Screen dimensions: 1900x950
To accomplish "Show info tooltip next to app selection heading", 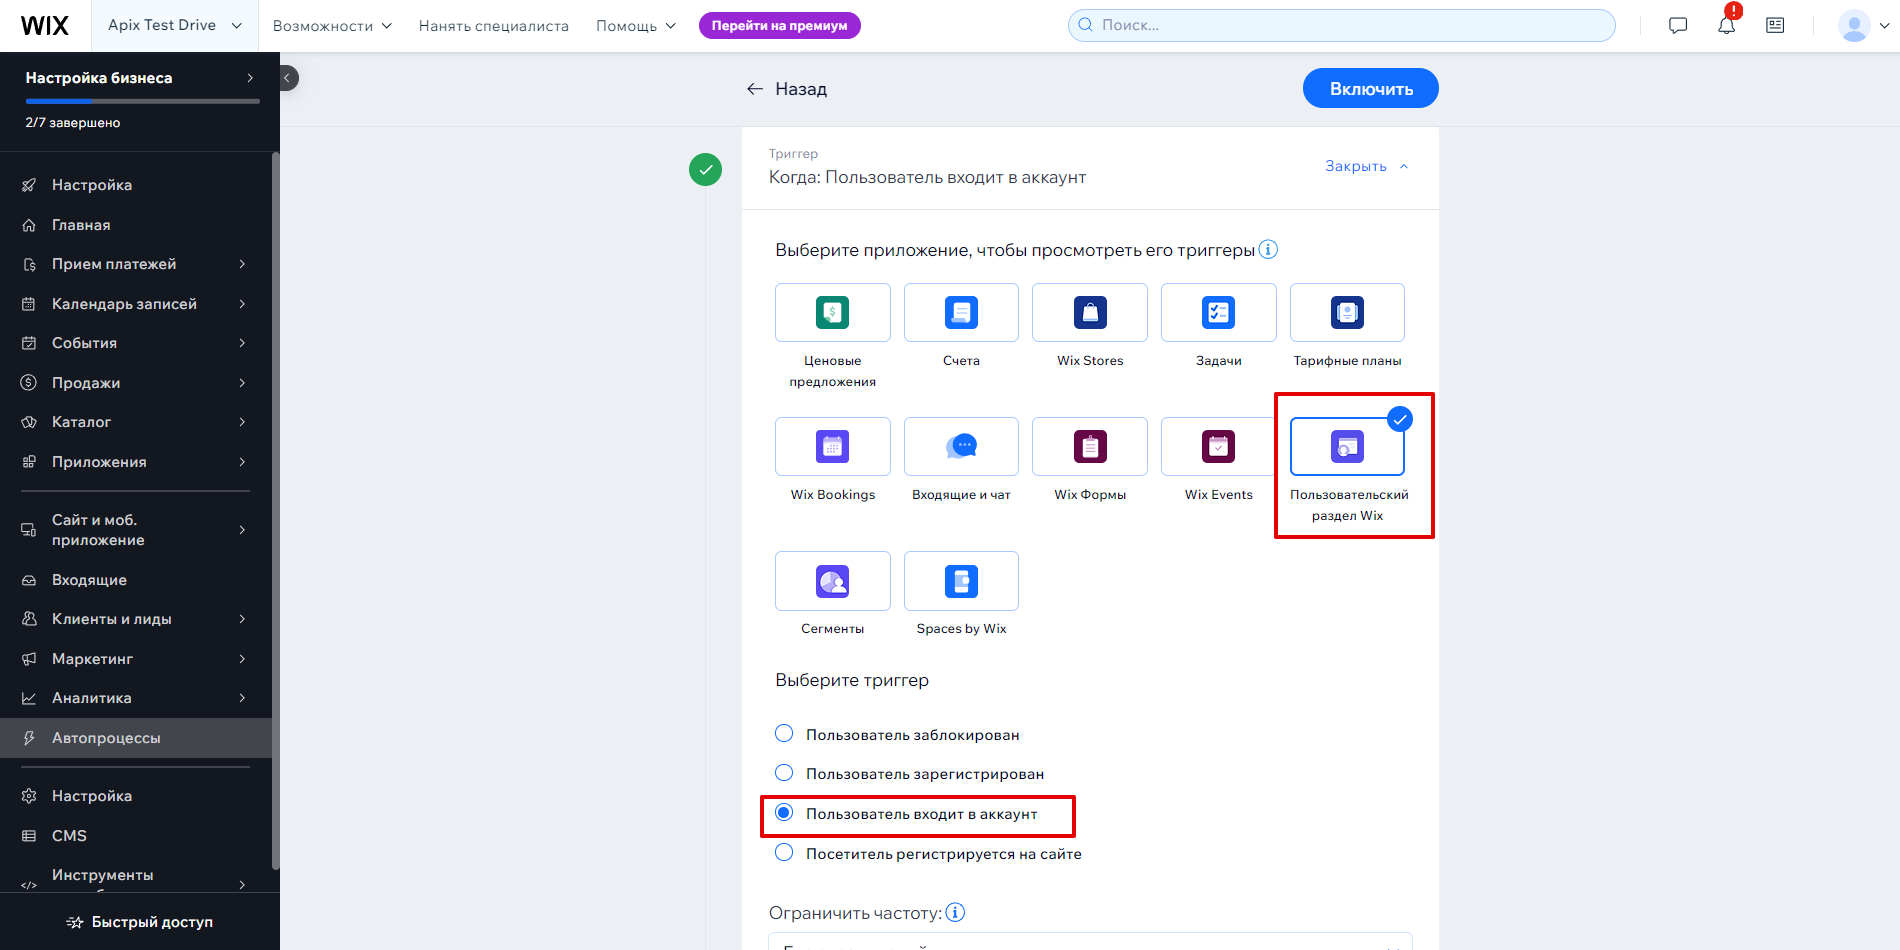I will pos(1268,250).
